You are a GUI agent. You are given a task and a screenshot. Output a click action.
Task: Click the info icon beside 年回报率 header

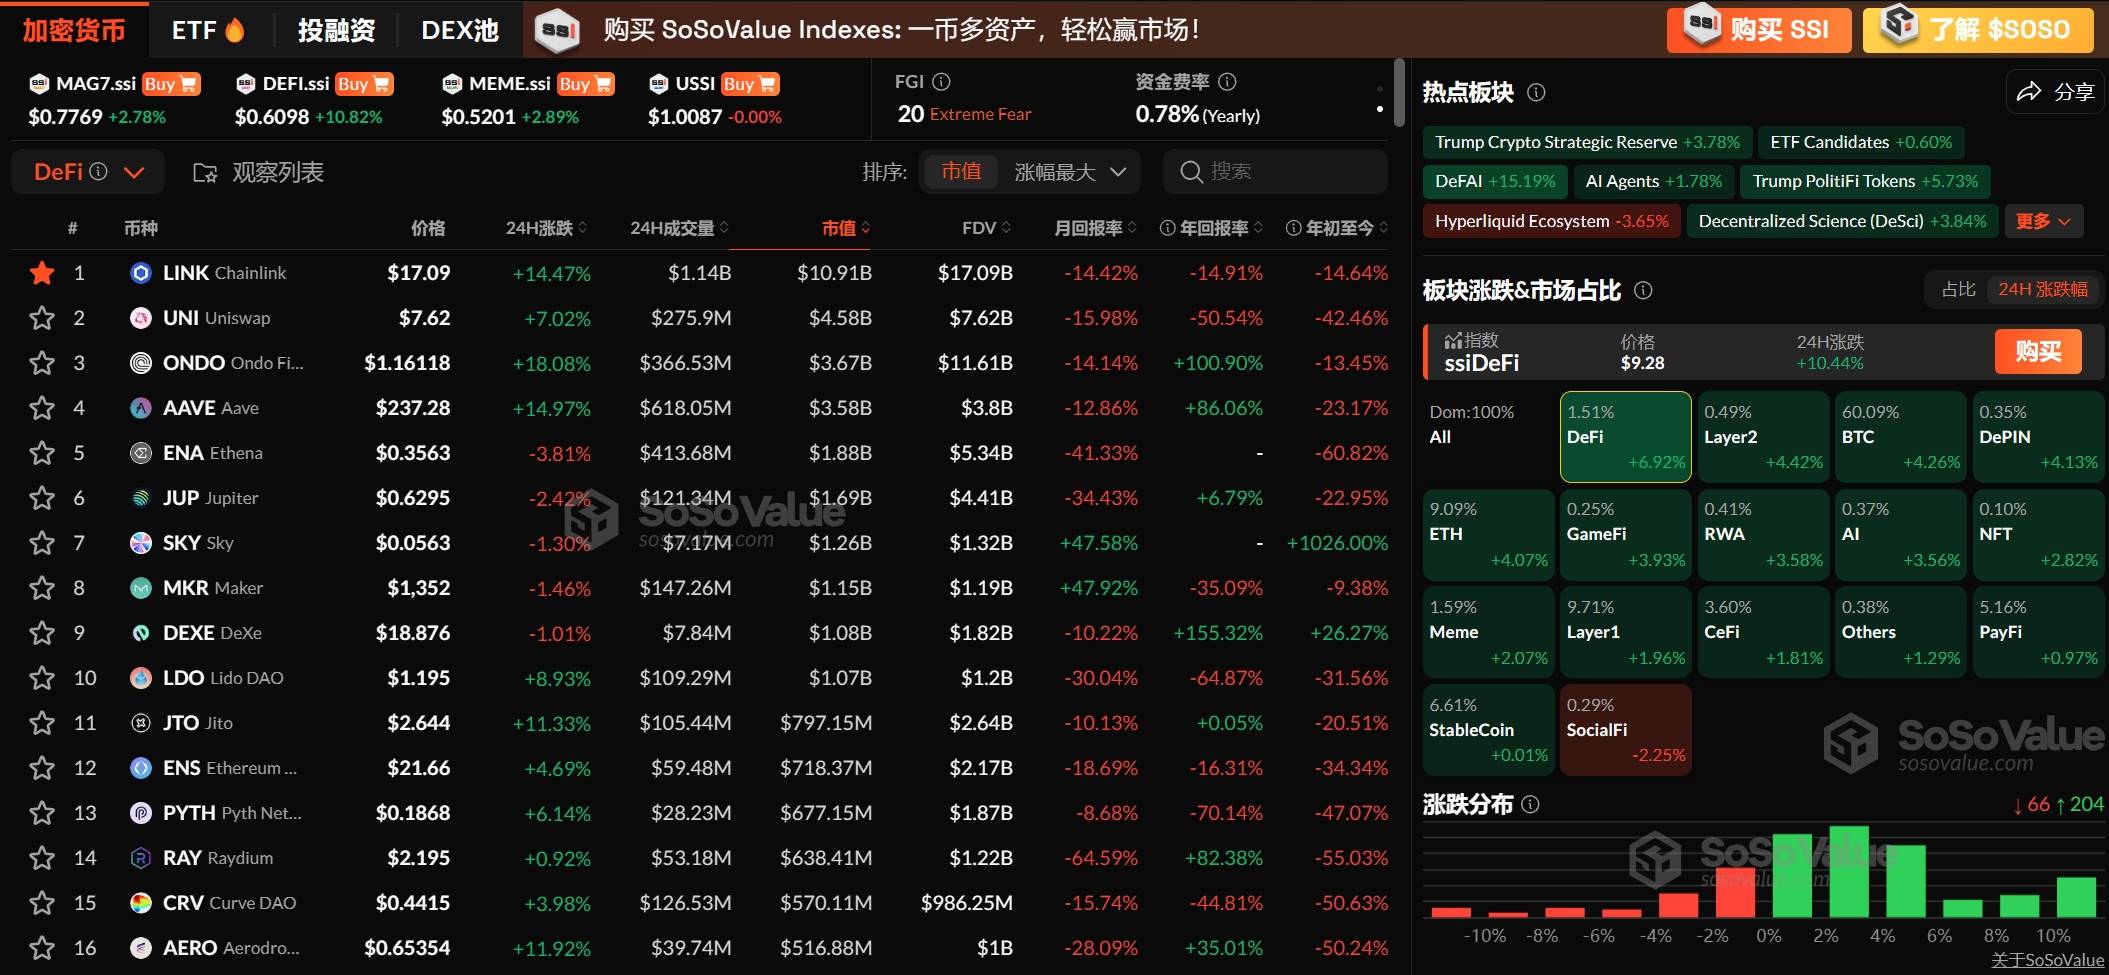pyautogui.click(x=1167, y=228)
